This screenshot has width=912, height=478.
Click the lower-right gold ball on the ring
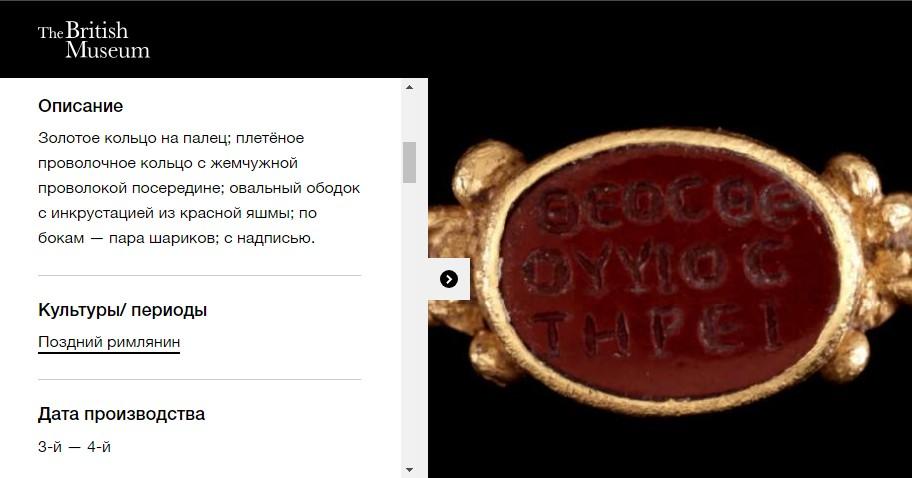847,356
